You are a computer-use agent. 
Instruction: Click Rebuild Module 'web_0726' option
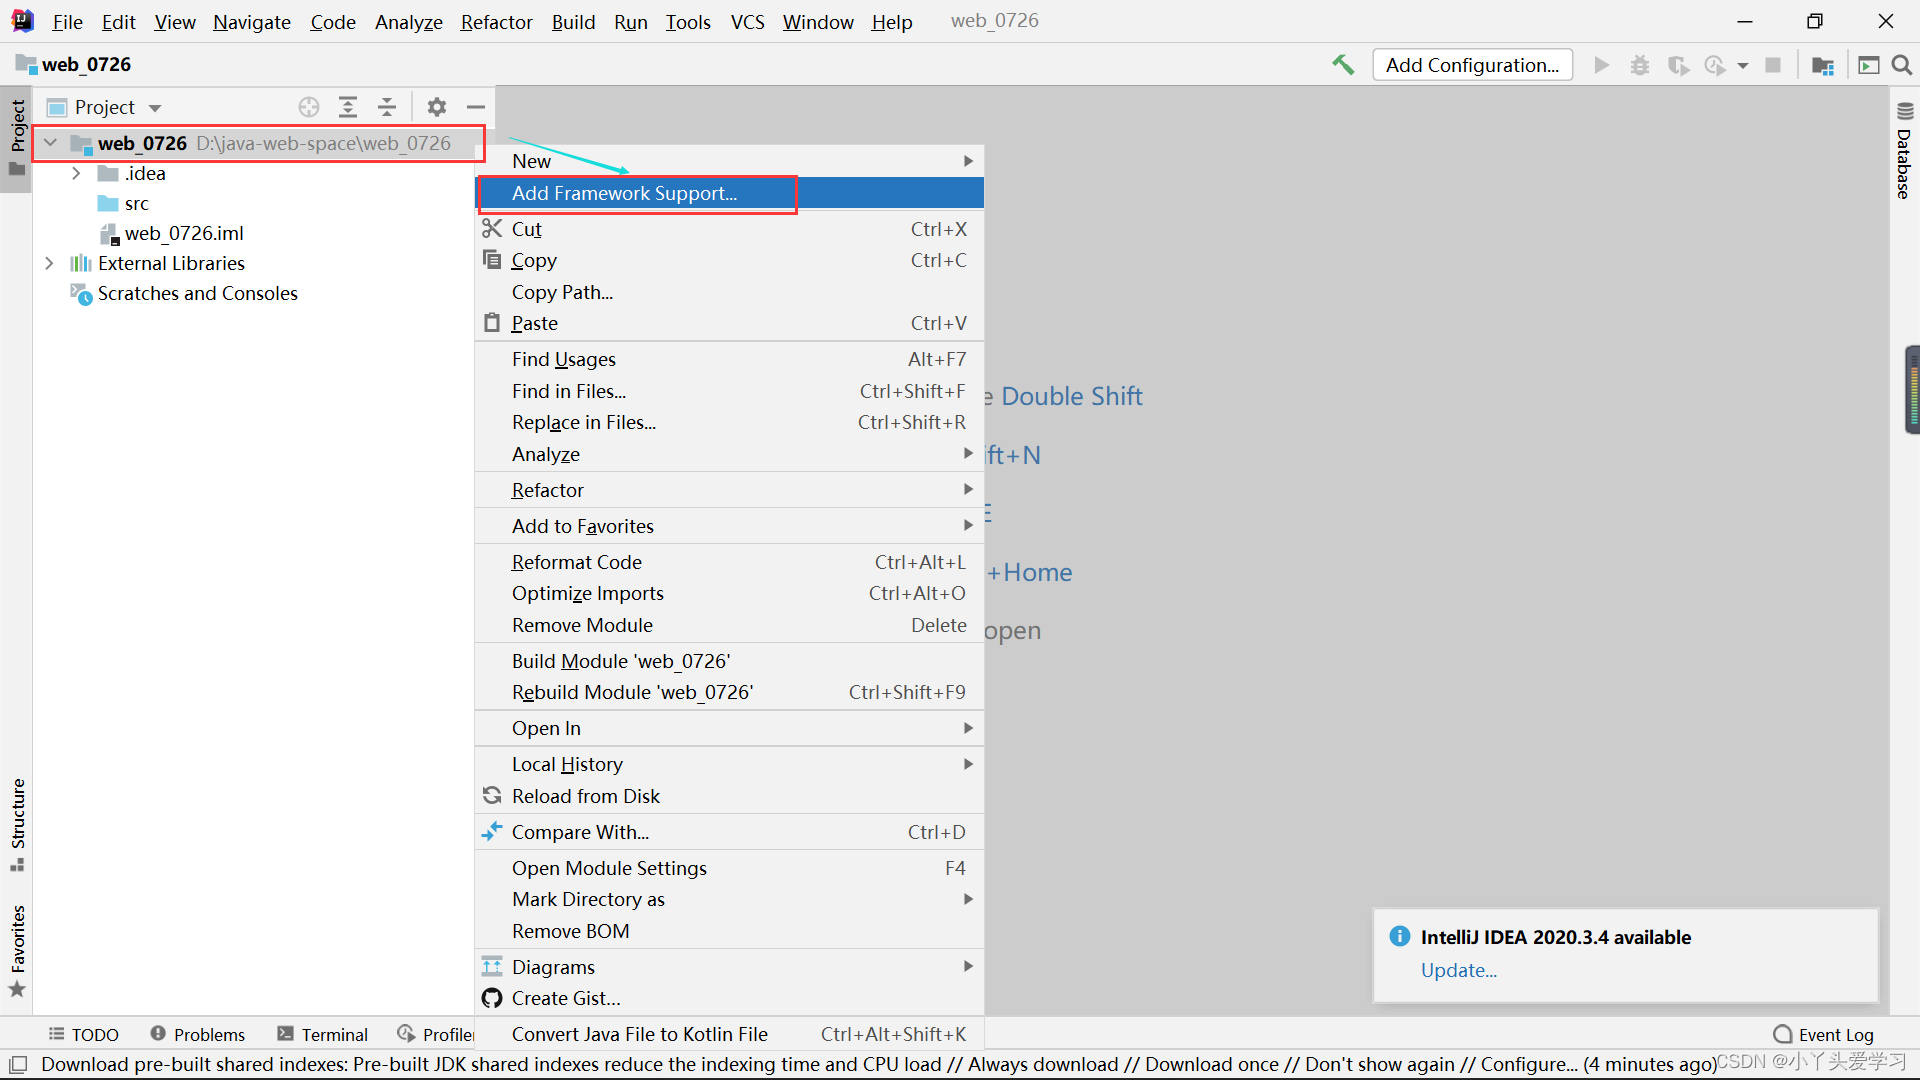632,691
